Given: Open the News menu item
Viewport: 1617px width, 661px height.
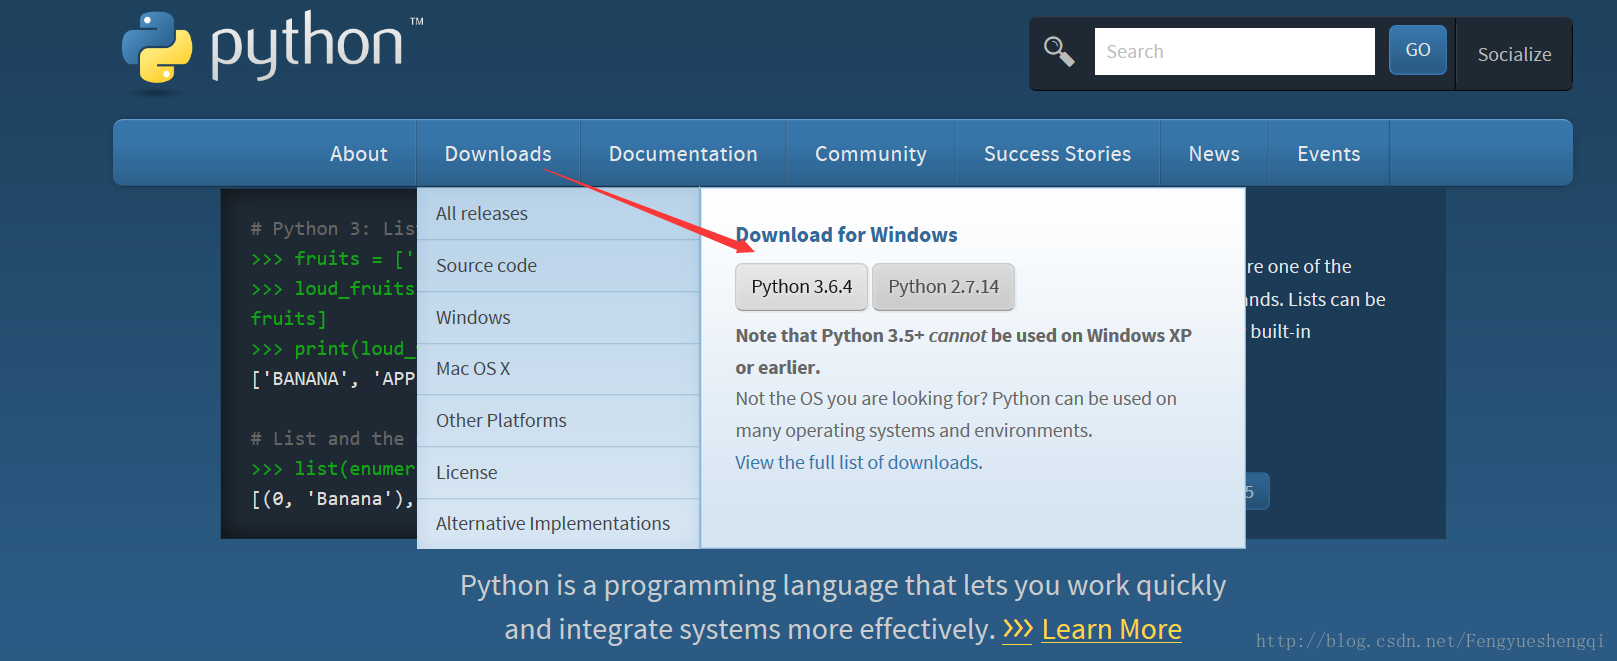Looking at the screenshot, I should coord(1214,154).
